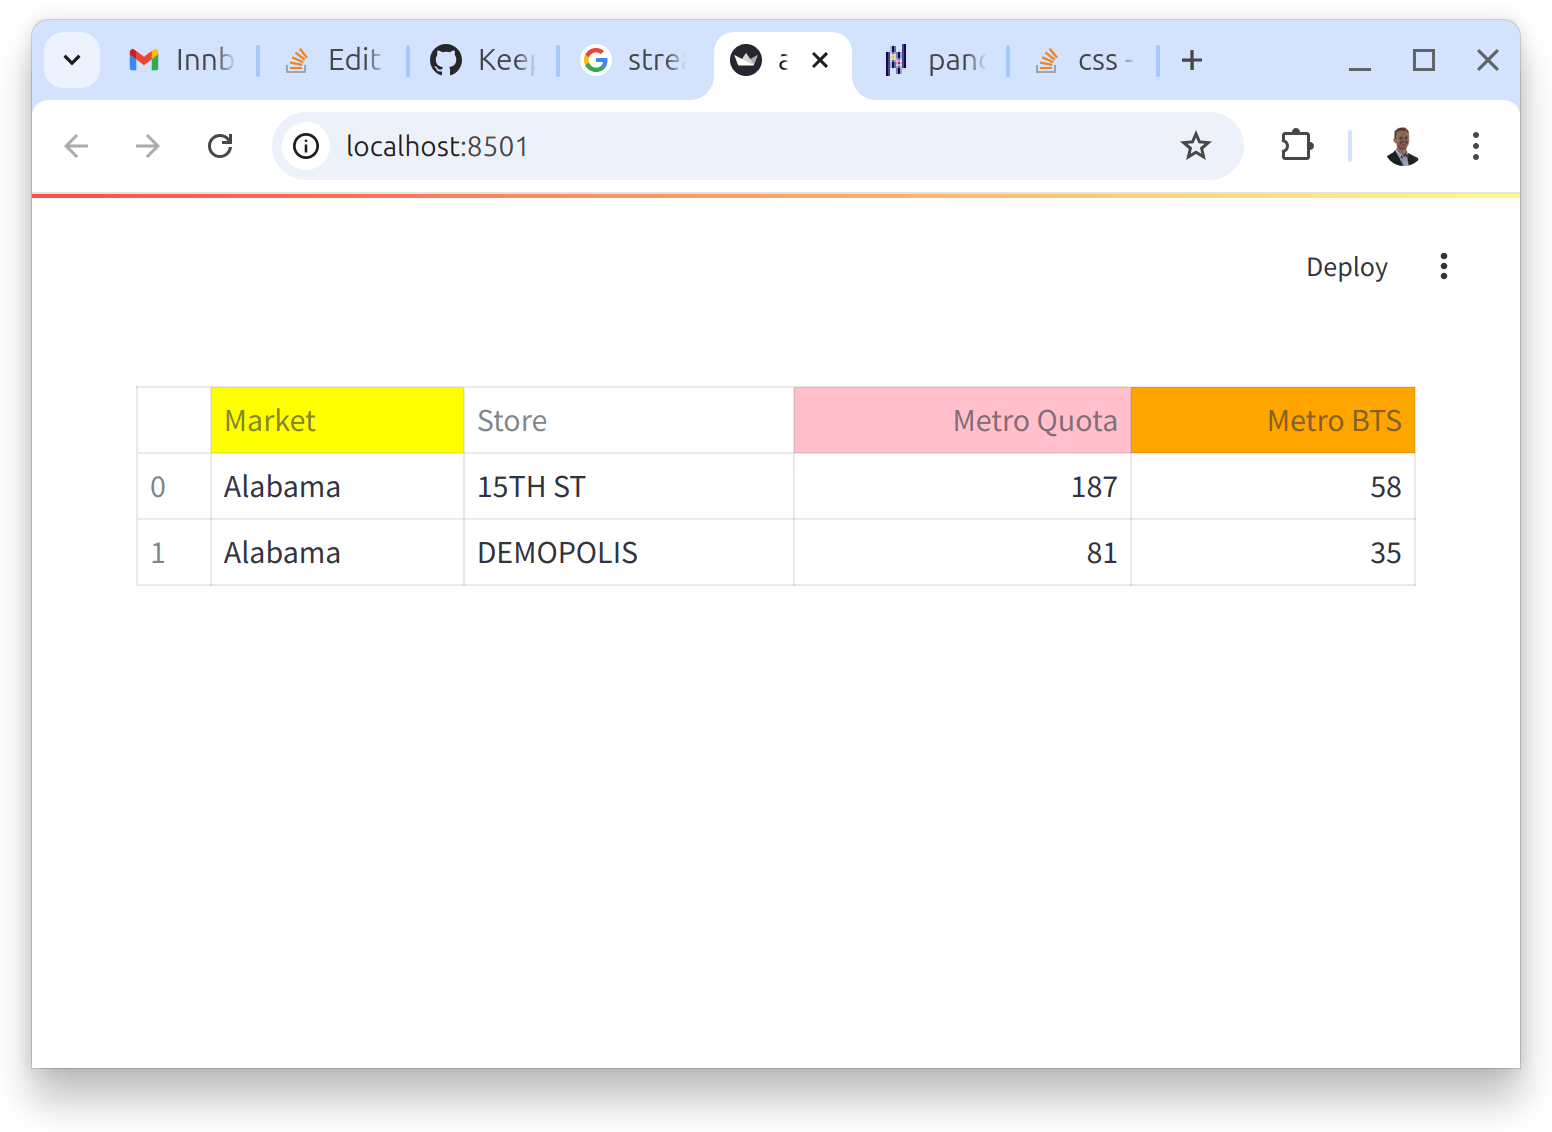Minimize the browser window
Screen dimensions: 1552x1132
click(1359, 60)
